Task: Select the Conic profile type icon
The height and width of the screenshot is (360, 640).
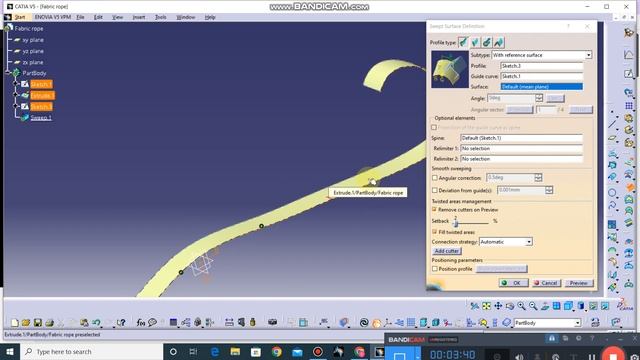Action: [x=499, y=42]
